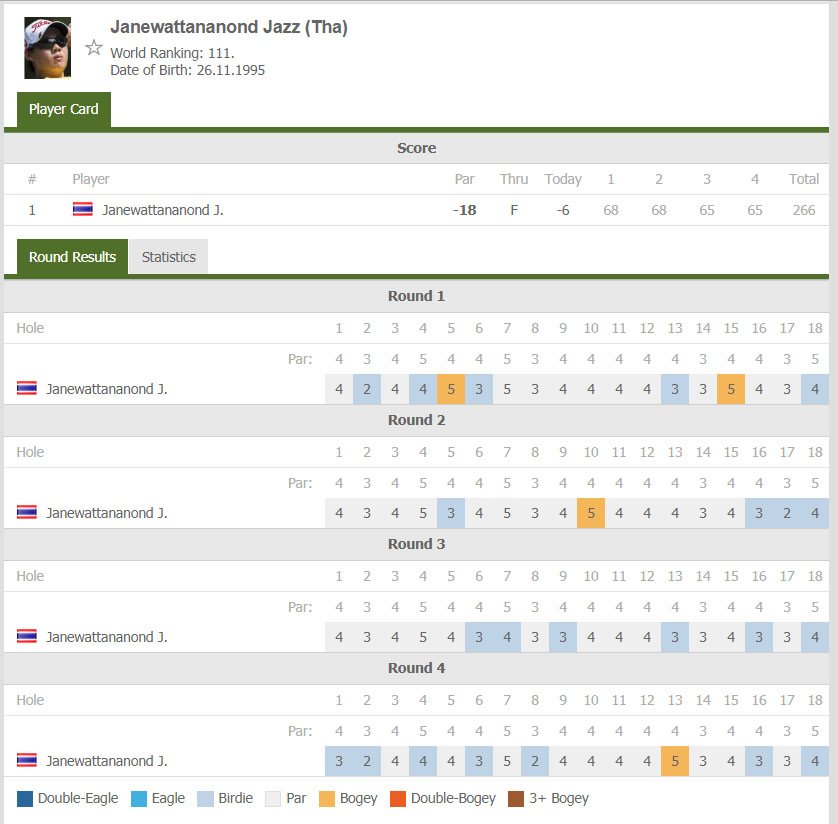Click the Thailand flag in Round 3 row
Screen dimensions: 838x824
tap(27, 636)
